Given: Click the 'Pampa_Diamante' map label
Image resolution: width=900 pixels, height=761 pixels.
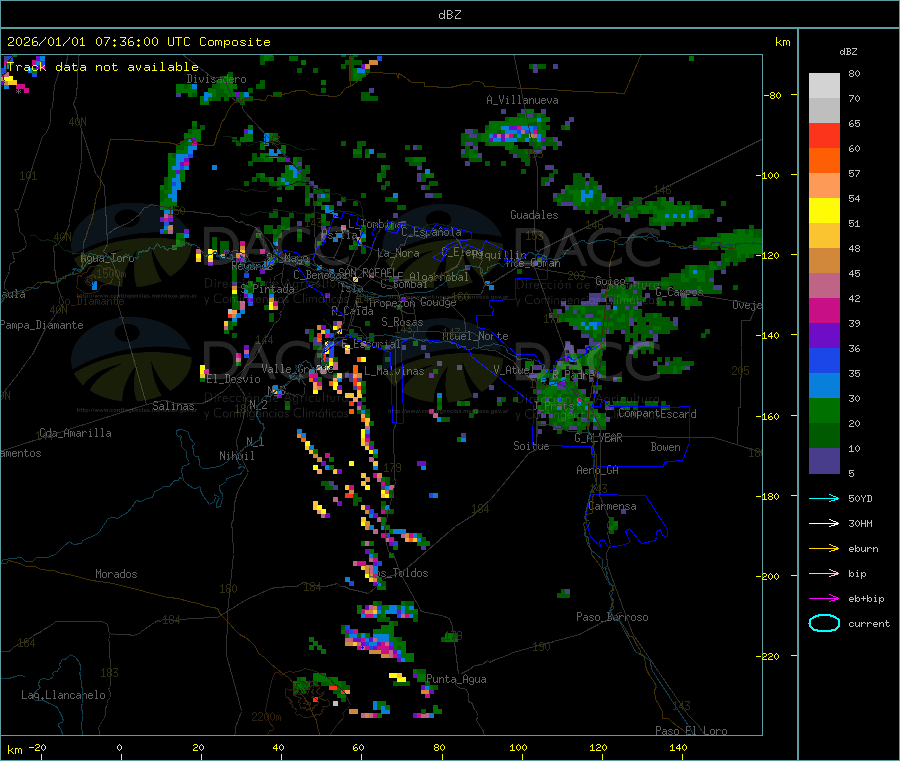Looking at the screenshot, I should pyautogui.click(x=42, y=325).
